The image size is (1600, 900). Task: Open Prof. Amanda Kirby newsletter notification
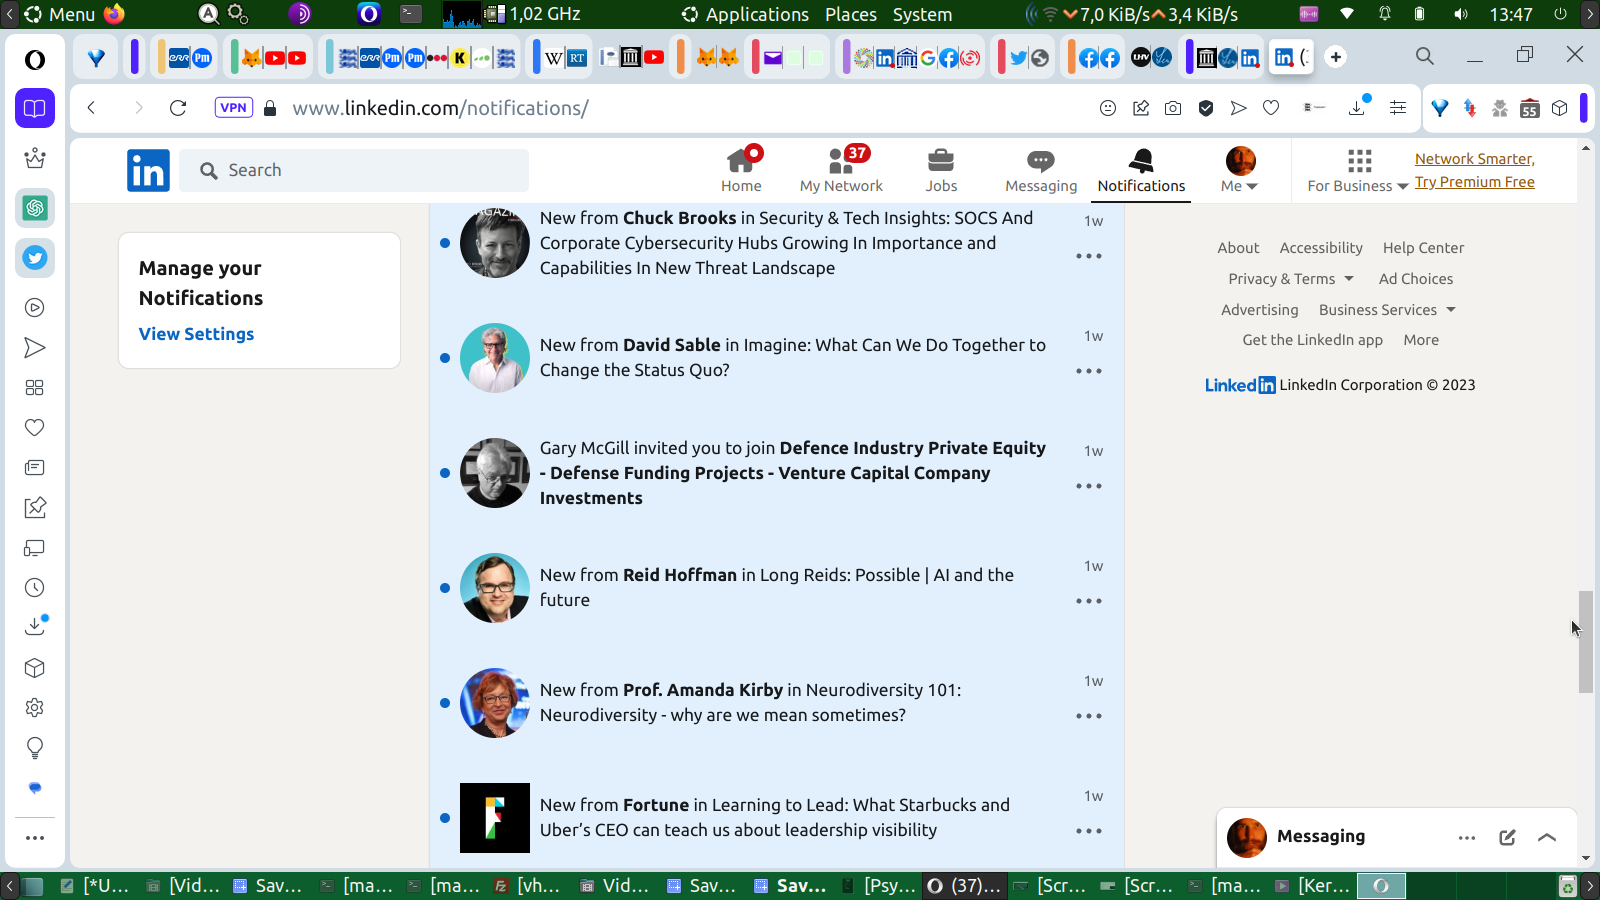point(777,703)
